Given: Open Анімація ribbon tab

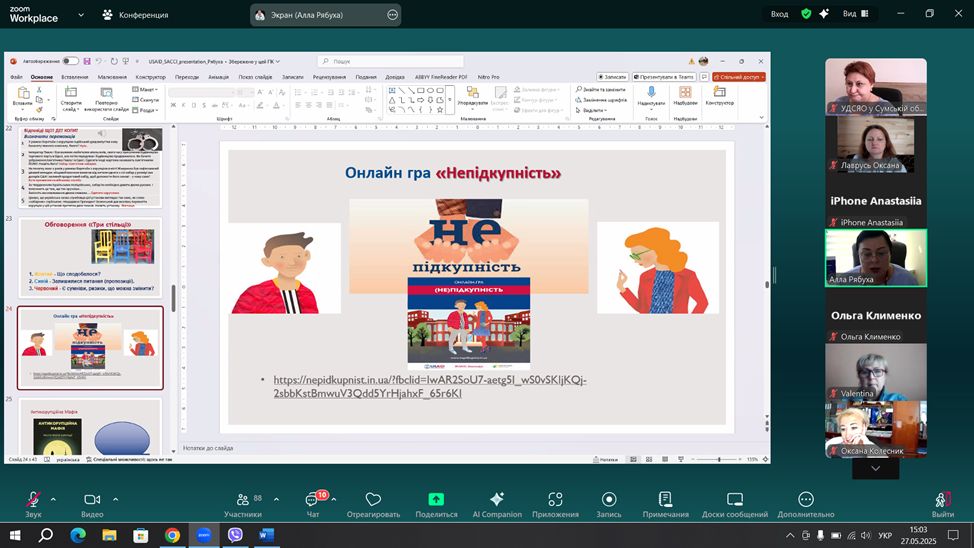Looking at the screenshot, I should tap(218, 77).
